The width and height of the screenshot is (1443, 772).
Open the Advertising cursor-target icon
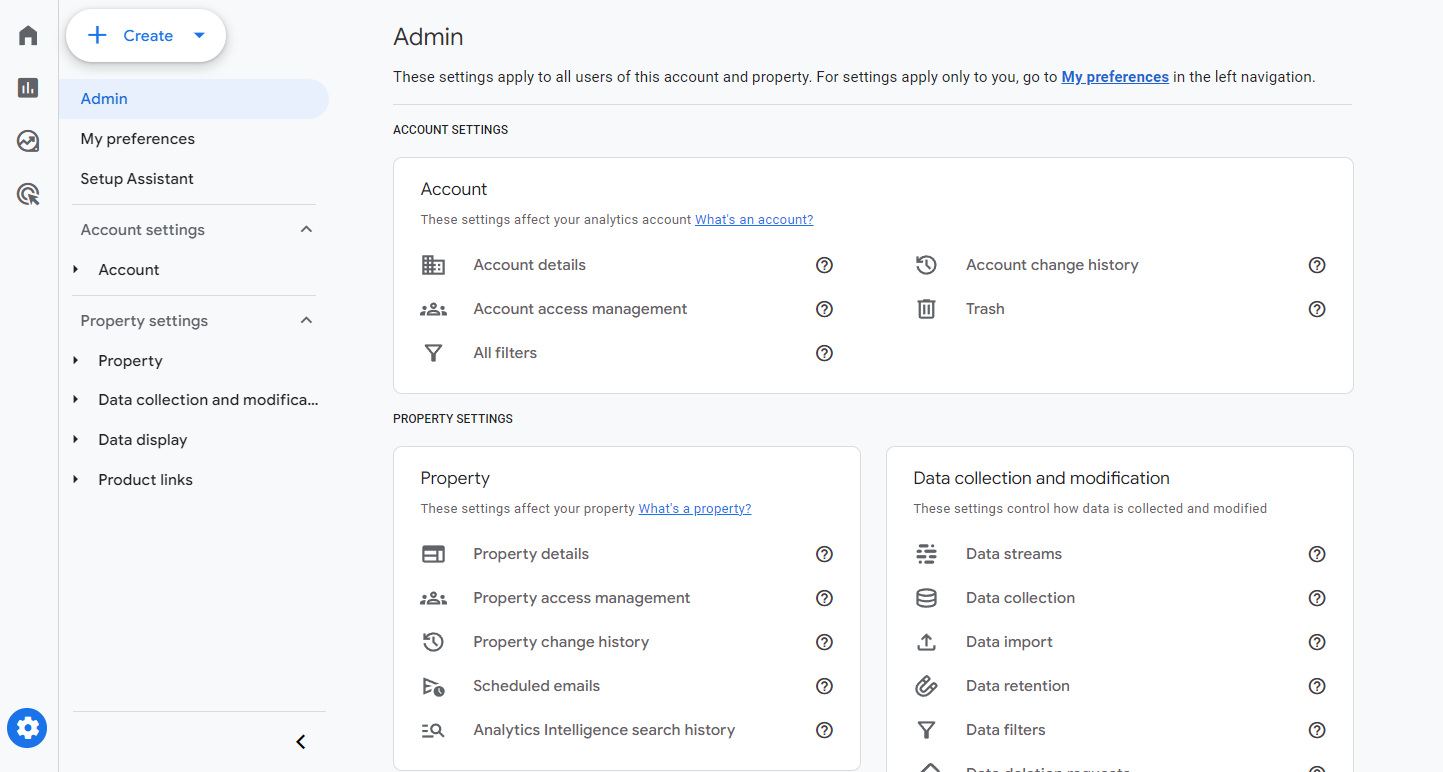click(28, 194)
